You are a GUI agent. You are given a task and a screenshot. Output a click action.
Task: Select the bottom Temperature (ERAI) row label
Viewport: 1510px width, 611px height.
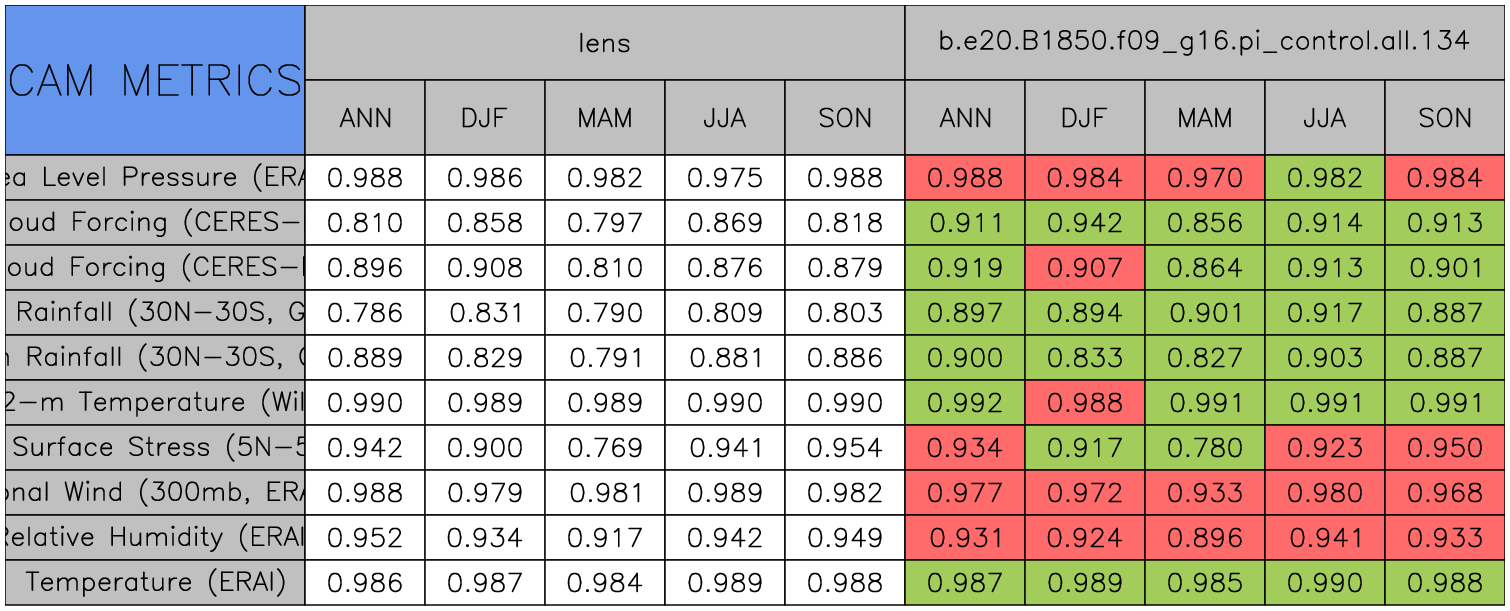pyautogui.click(x=155, y=583)
